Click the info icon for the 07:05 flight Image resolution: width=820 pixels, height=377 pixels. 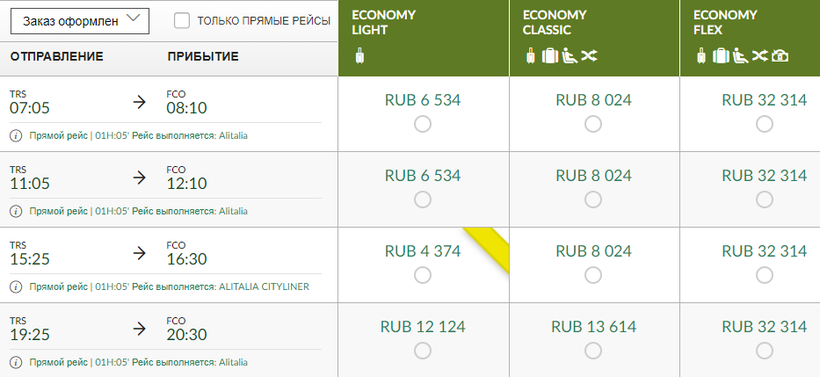[16, 136]
